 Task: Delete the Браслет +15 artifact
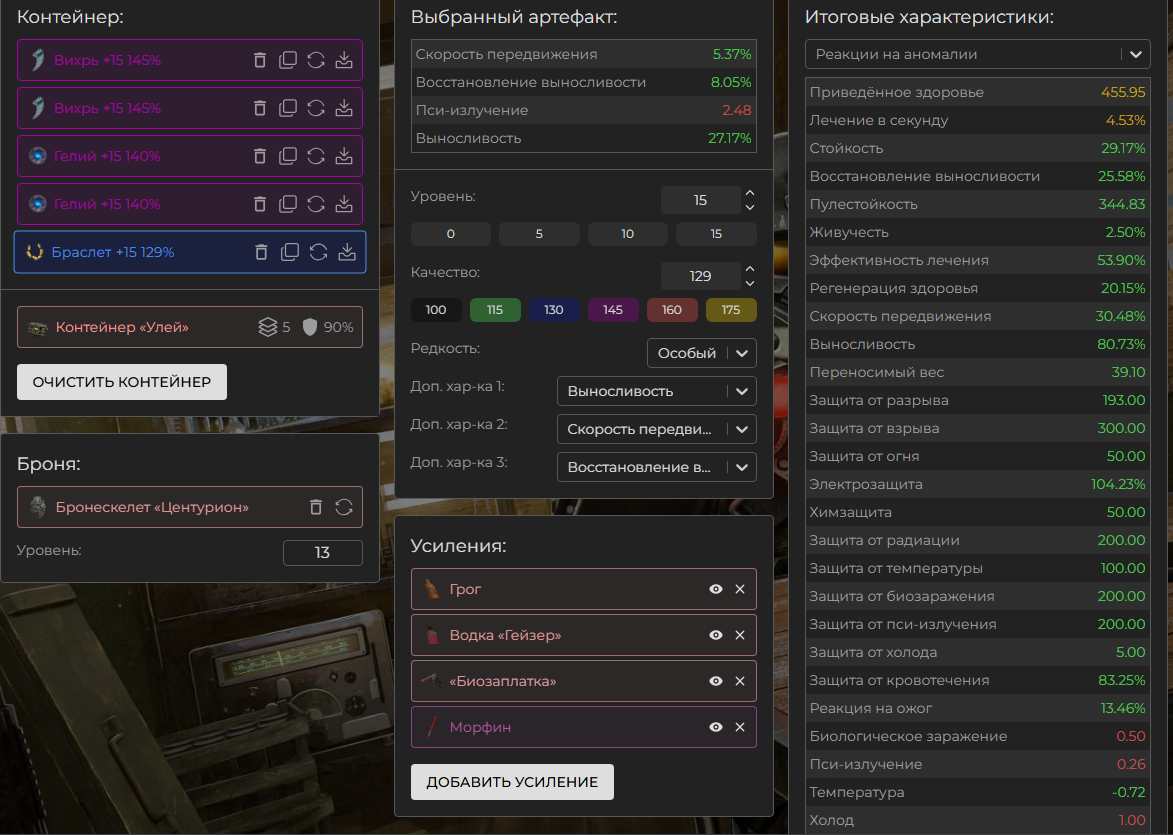click(262, 252)
